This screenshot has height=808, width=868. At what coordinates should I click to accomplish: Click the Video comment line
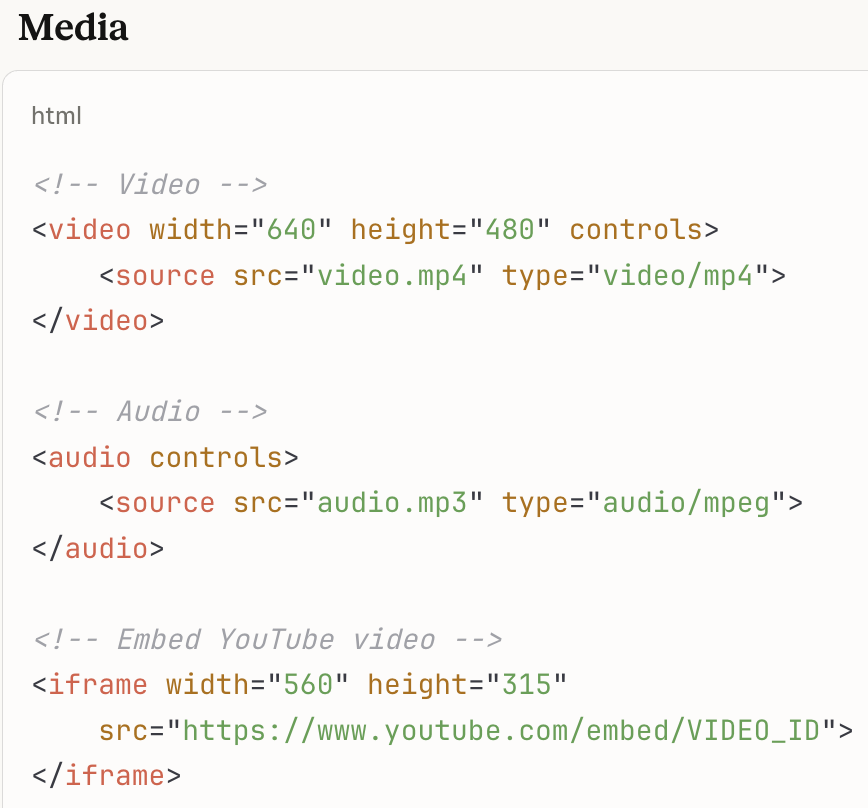[x=150, y=184]
